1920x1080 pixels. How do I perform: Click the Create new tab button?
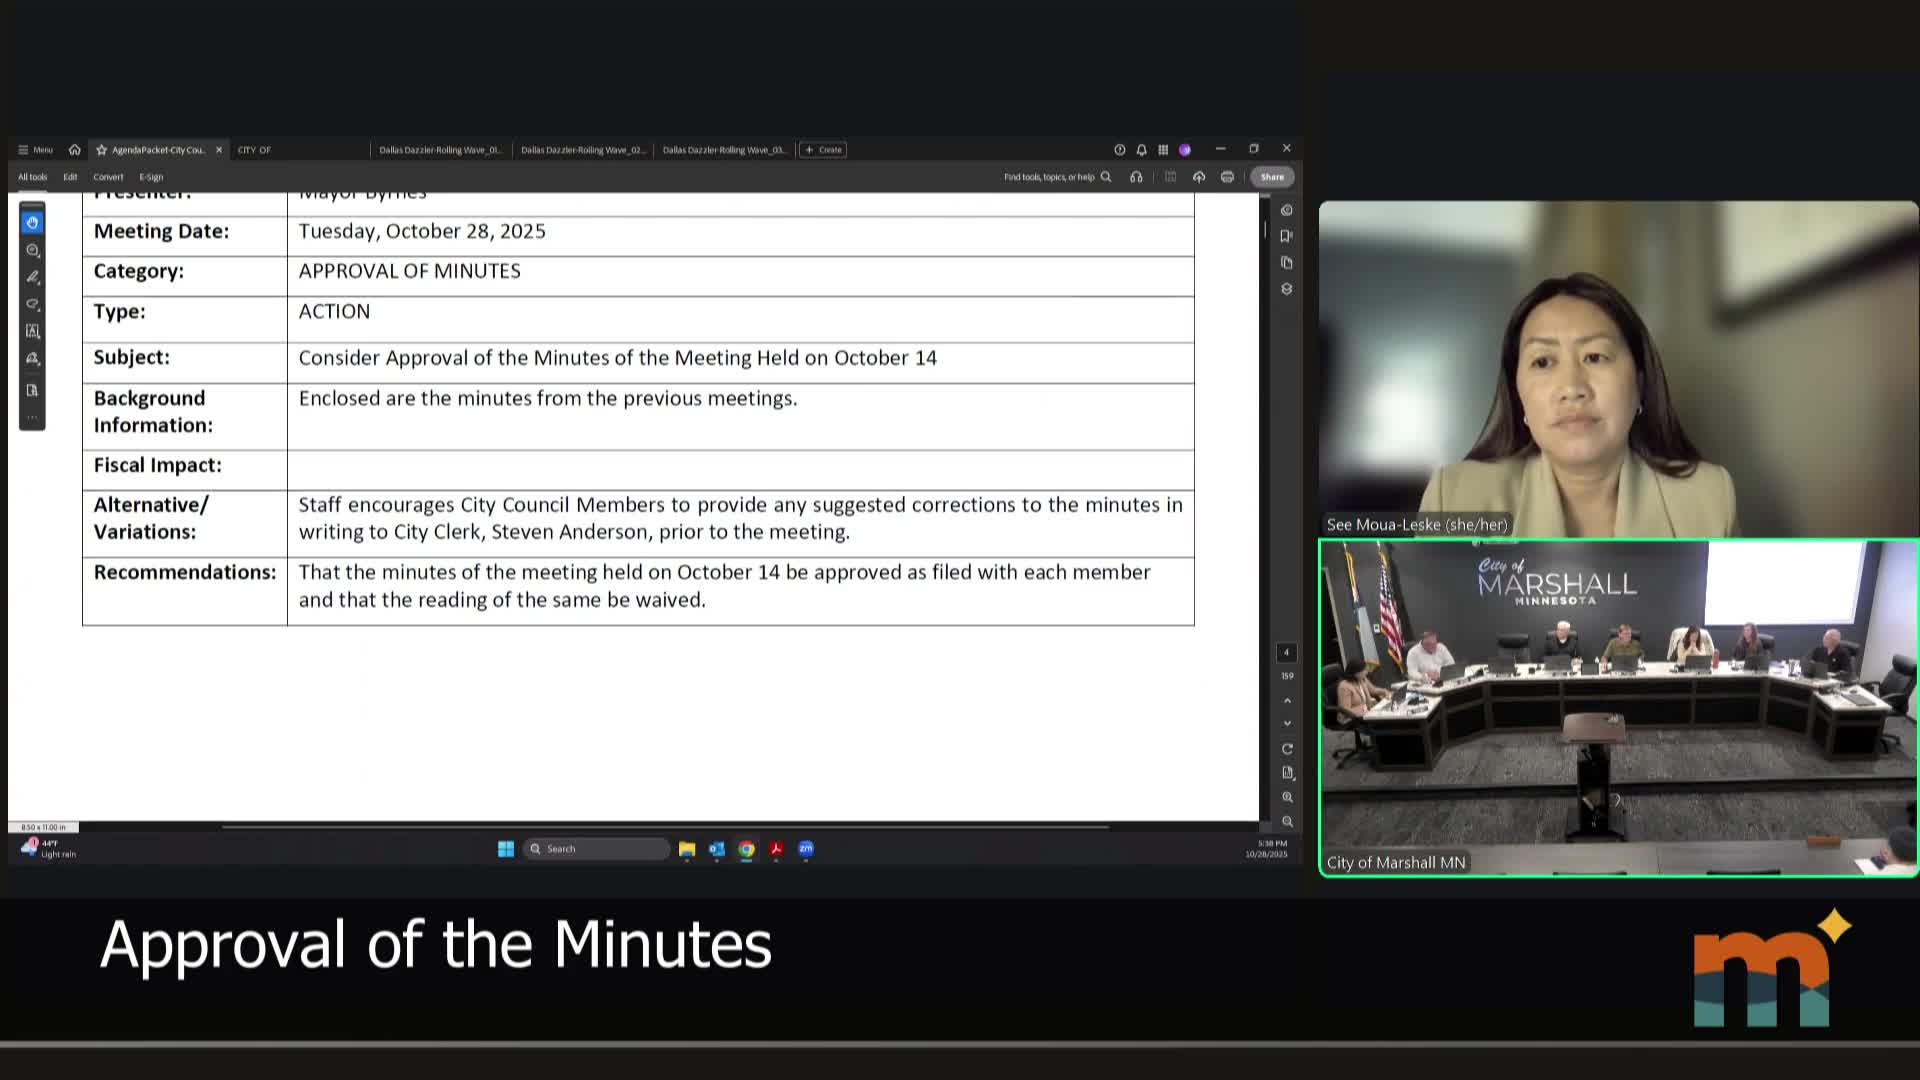823,150
